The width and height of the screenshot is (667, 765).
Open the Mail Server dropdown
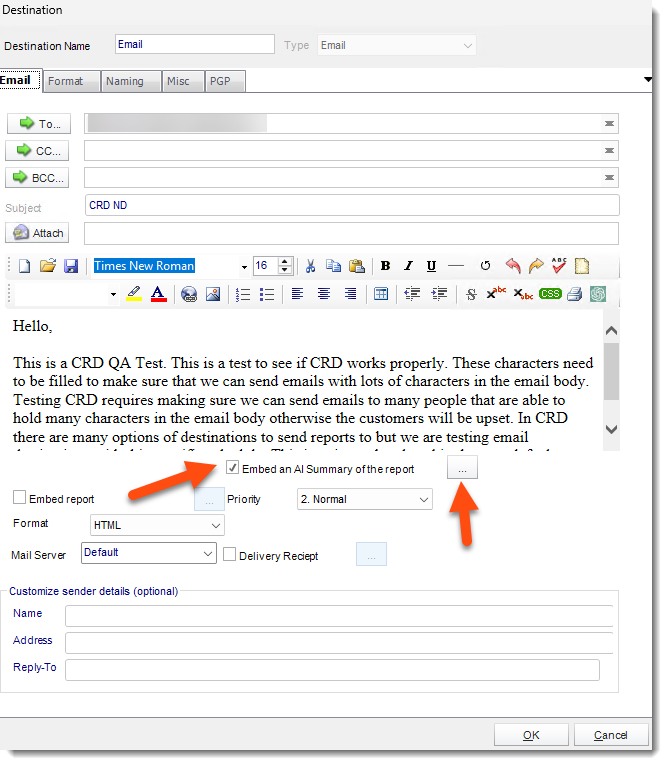coord(149,553)
